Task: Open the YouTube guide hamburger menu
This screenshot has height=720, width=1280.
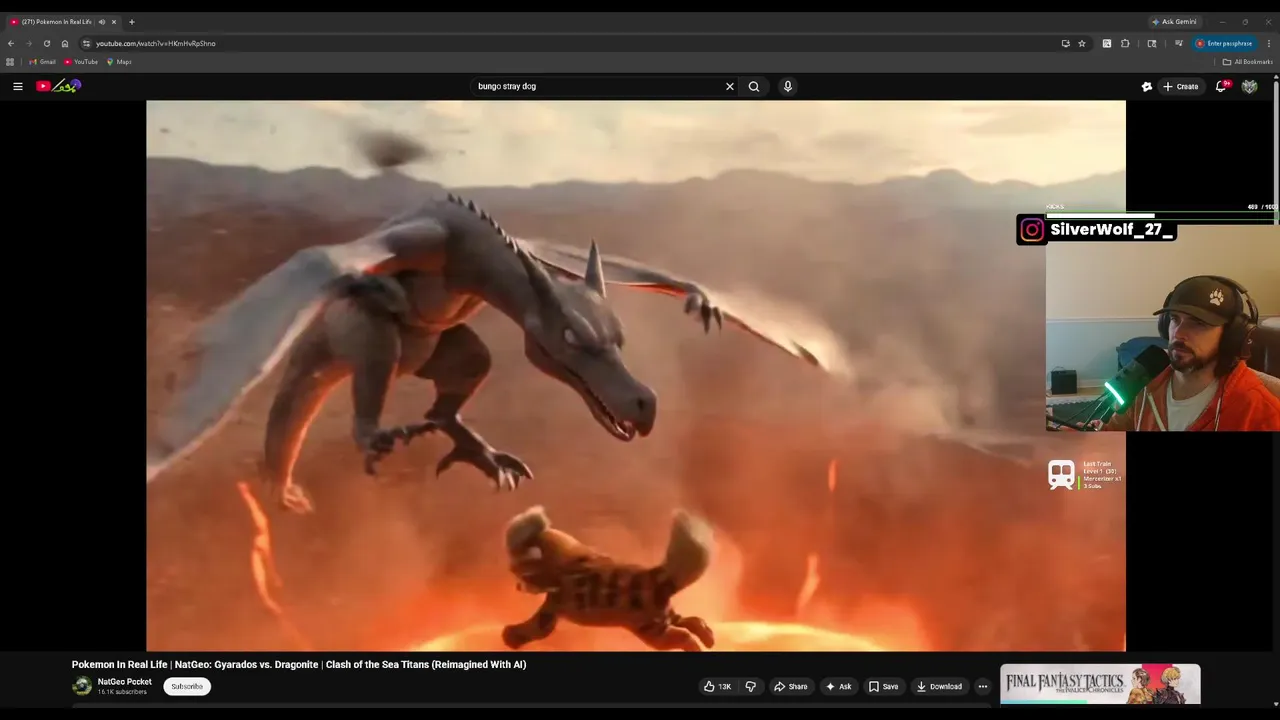Action: coord(18,86)
